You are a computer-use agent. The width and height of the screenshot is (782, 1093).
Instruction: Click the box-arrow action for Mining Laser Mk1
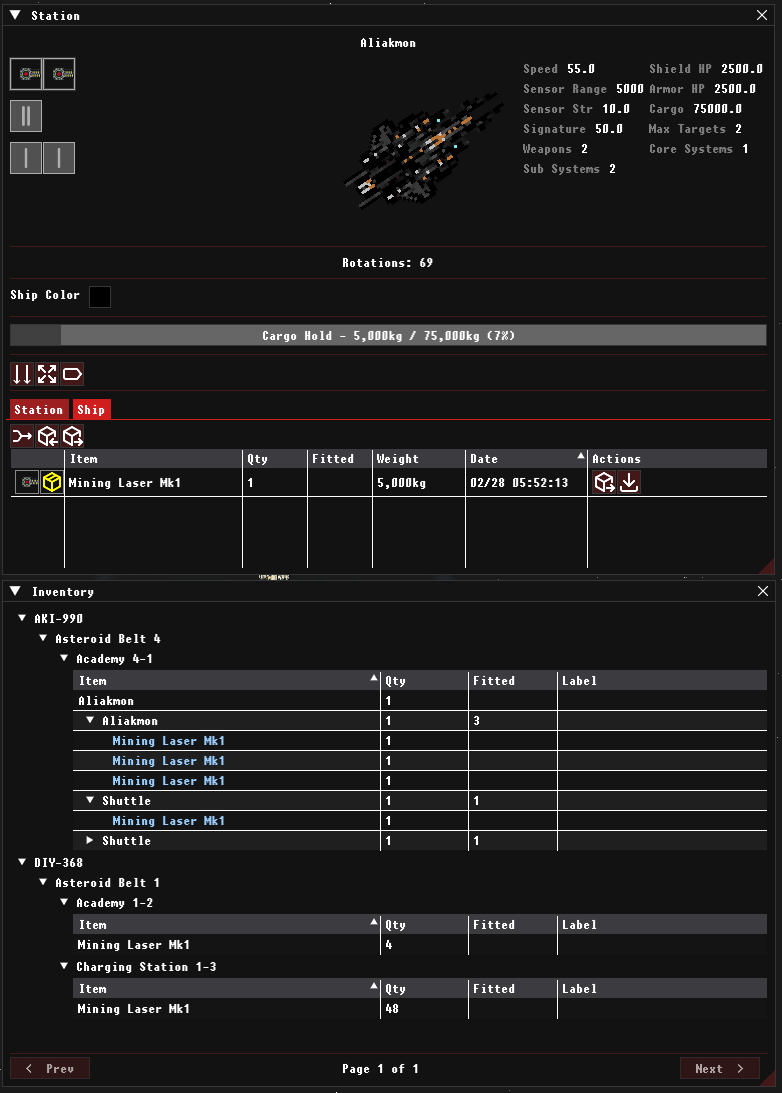tap(604, 482)
